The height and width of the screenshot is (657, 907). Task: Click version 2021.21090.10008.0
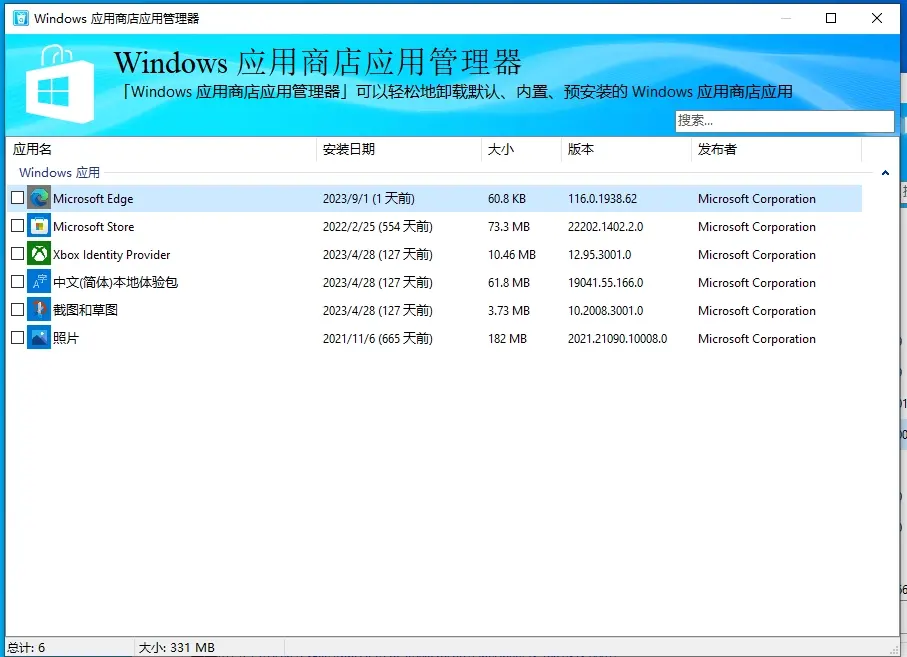tap(617, 339)
